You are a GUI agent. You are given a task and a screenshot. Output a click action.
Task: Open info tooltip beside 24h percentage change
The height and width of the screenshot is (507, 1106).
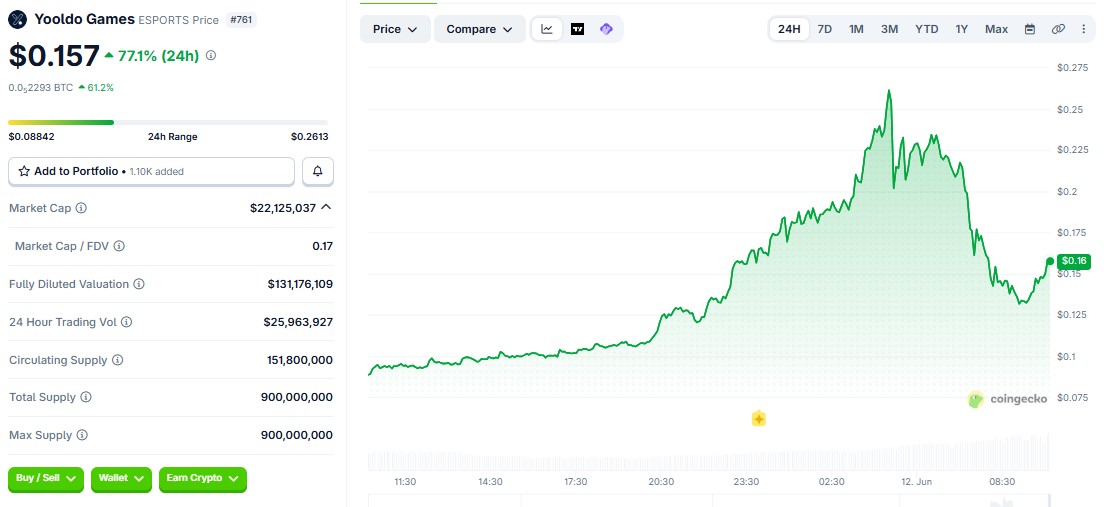coord(211,56)
